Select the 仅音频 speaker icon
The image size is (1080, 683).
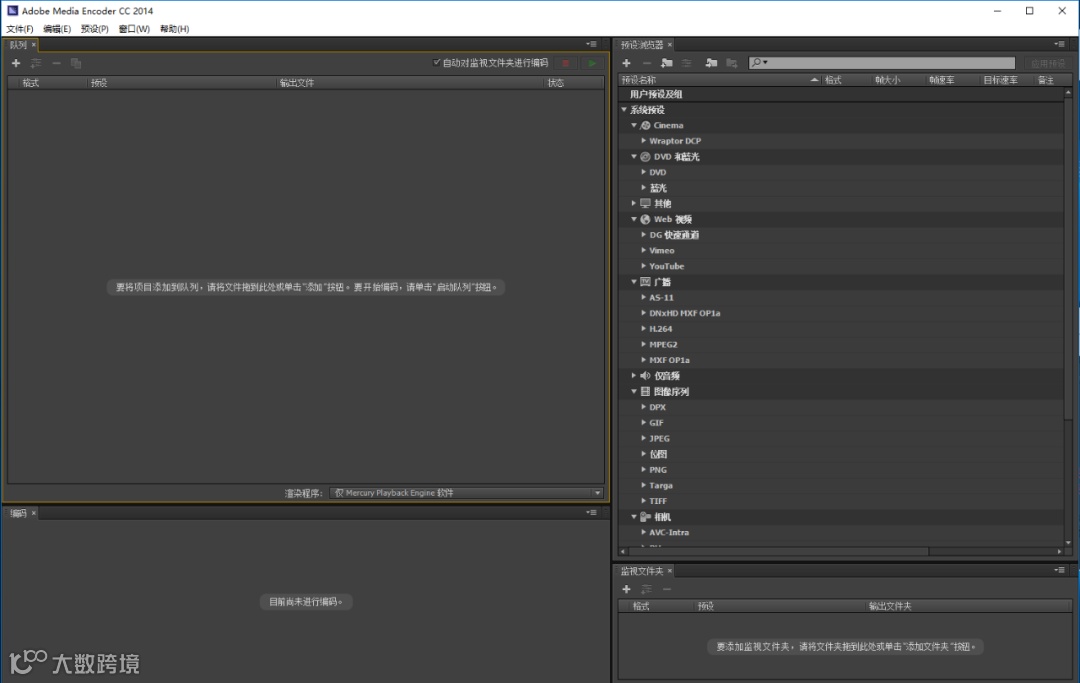(645, 375)
